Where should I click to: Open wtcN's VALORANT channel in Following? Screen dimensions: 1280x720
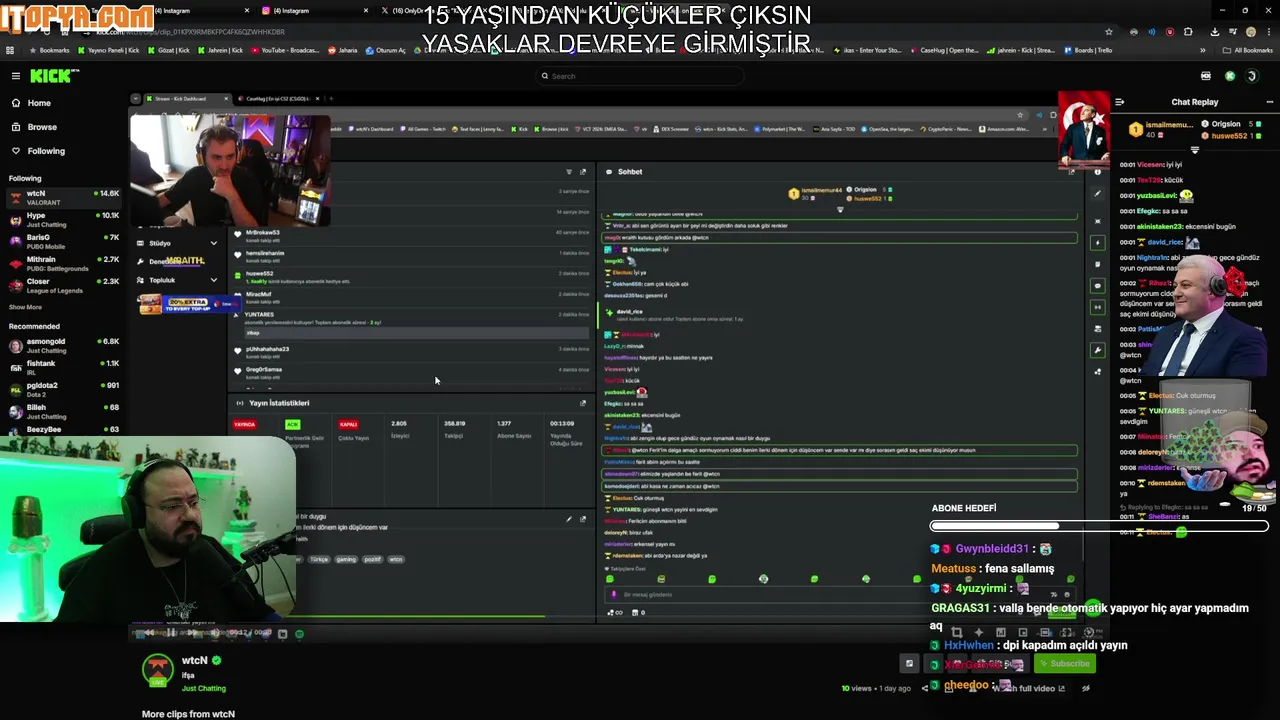(x=64, y=197)
